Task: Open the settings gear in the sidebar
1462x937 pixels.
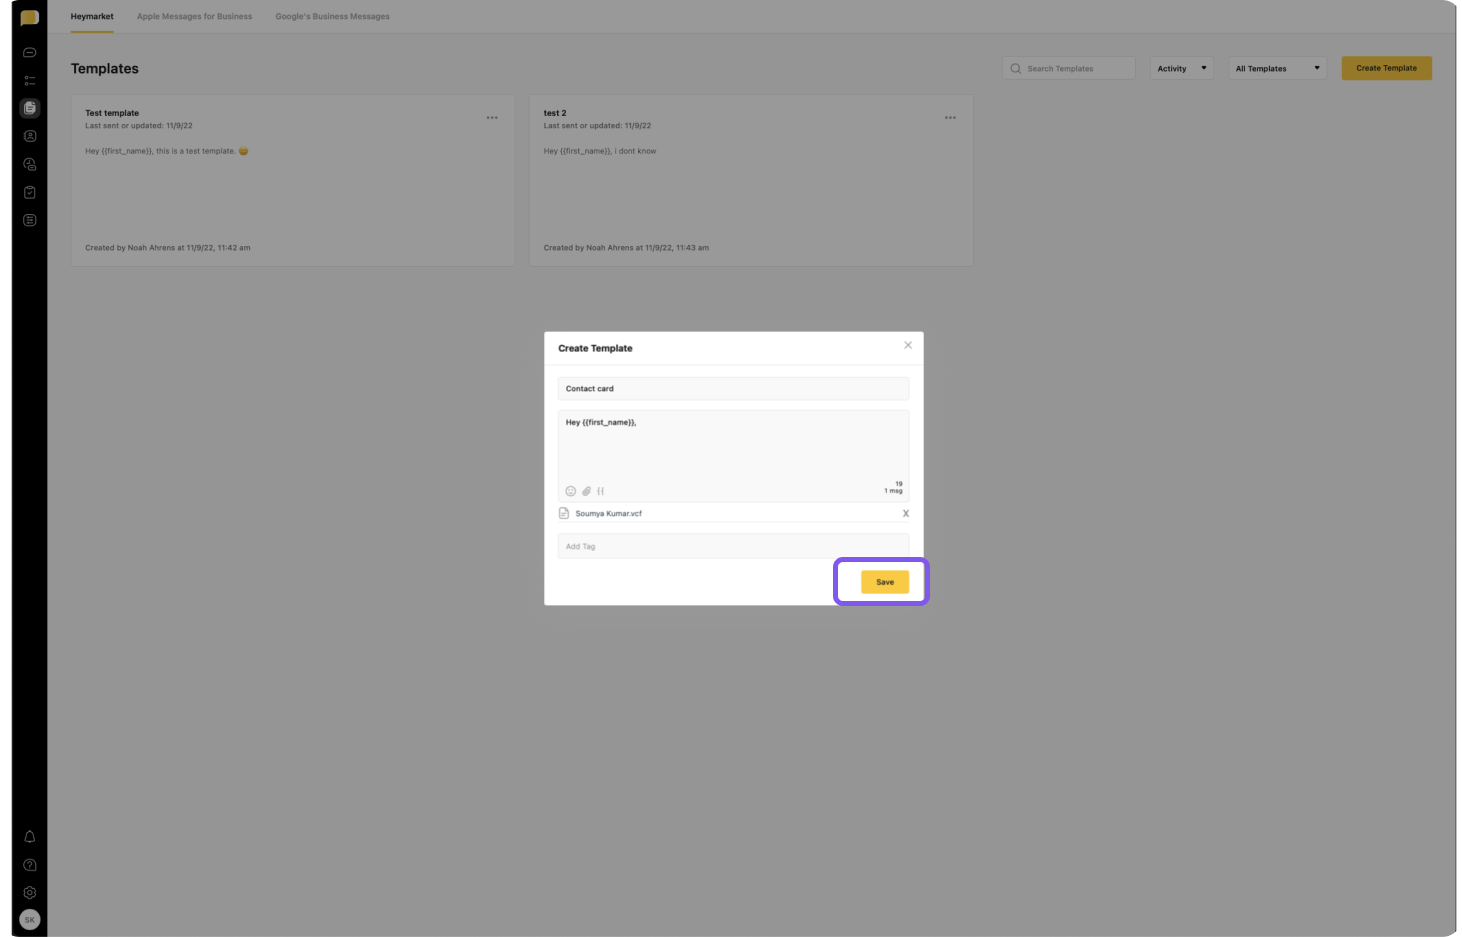Action: [x=30, y=893]
